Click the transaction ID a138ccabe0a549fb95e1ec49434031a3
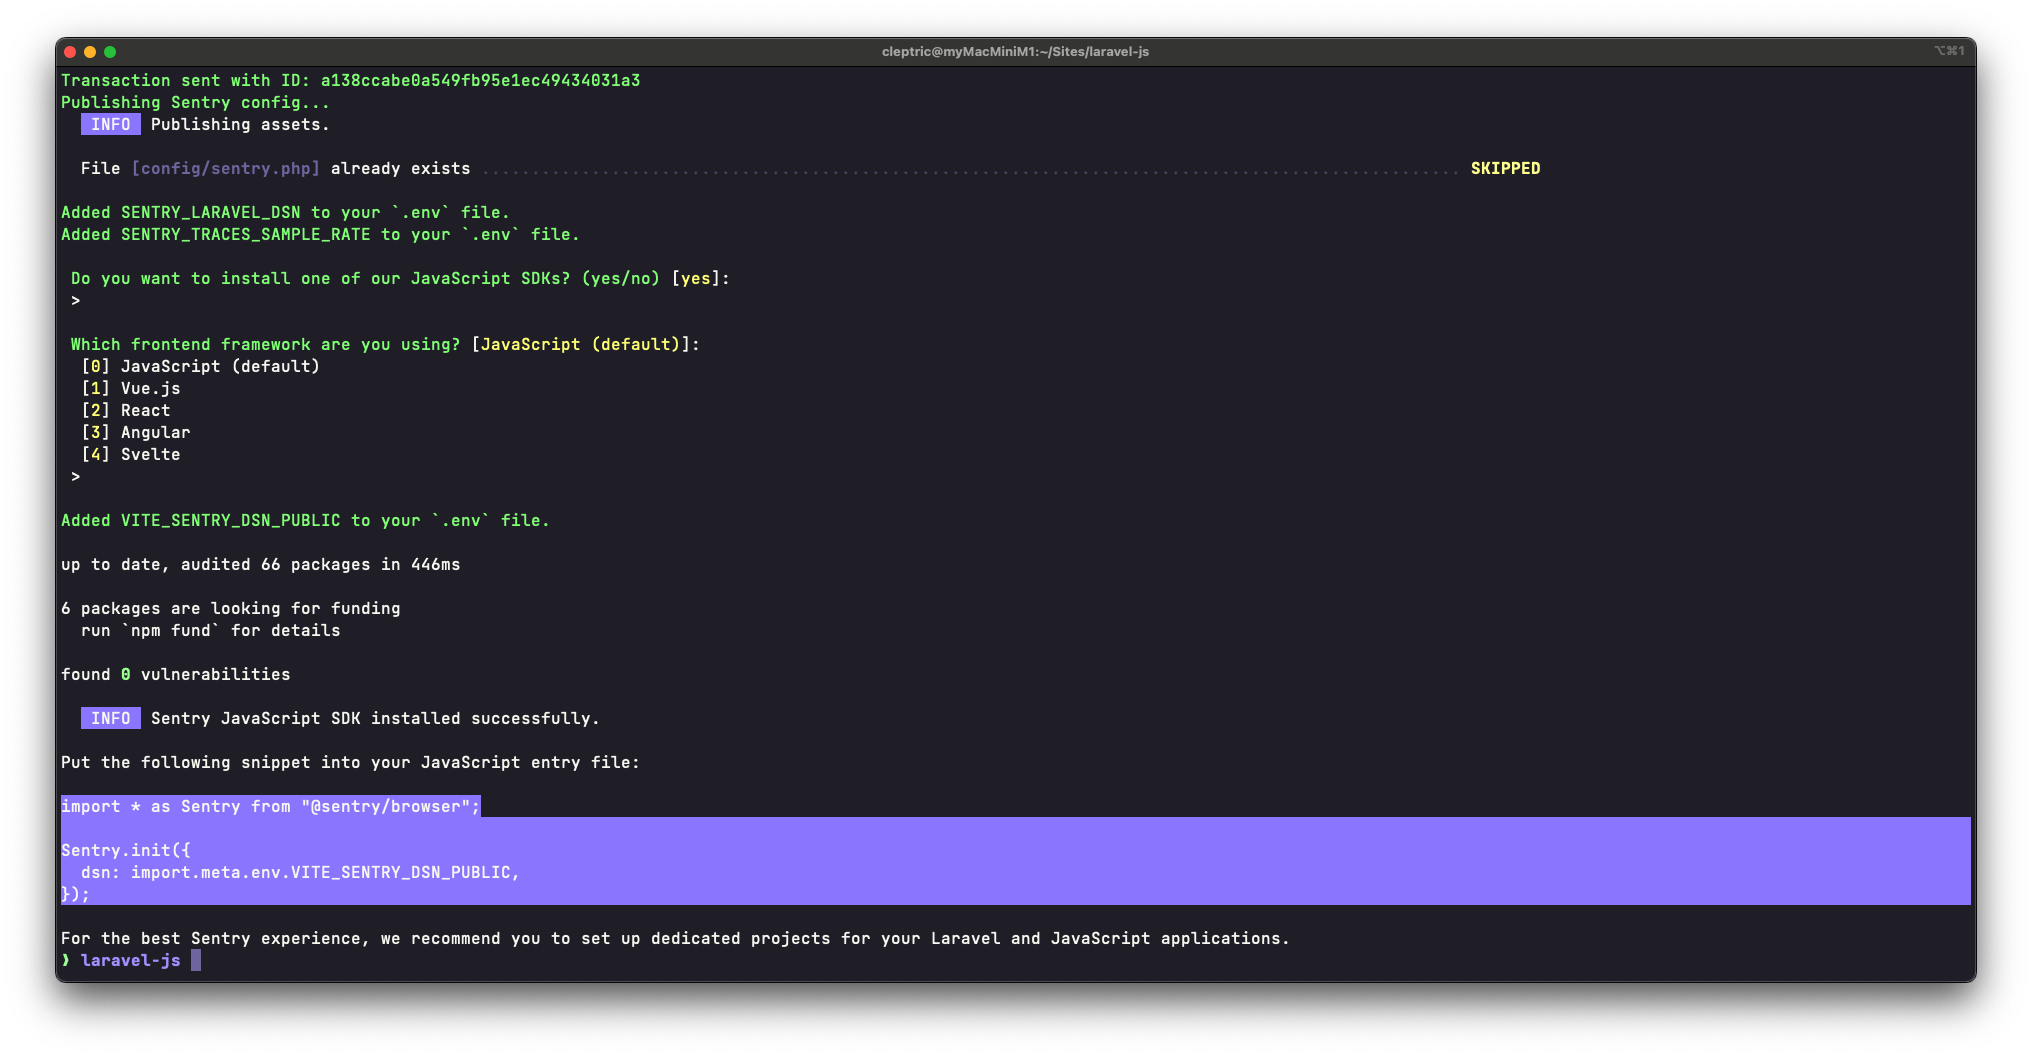The height and width of the screenshot is (1056, 2032). (x=480, y=81)
